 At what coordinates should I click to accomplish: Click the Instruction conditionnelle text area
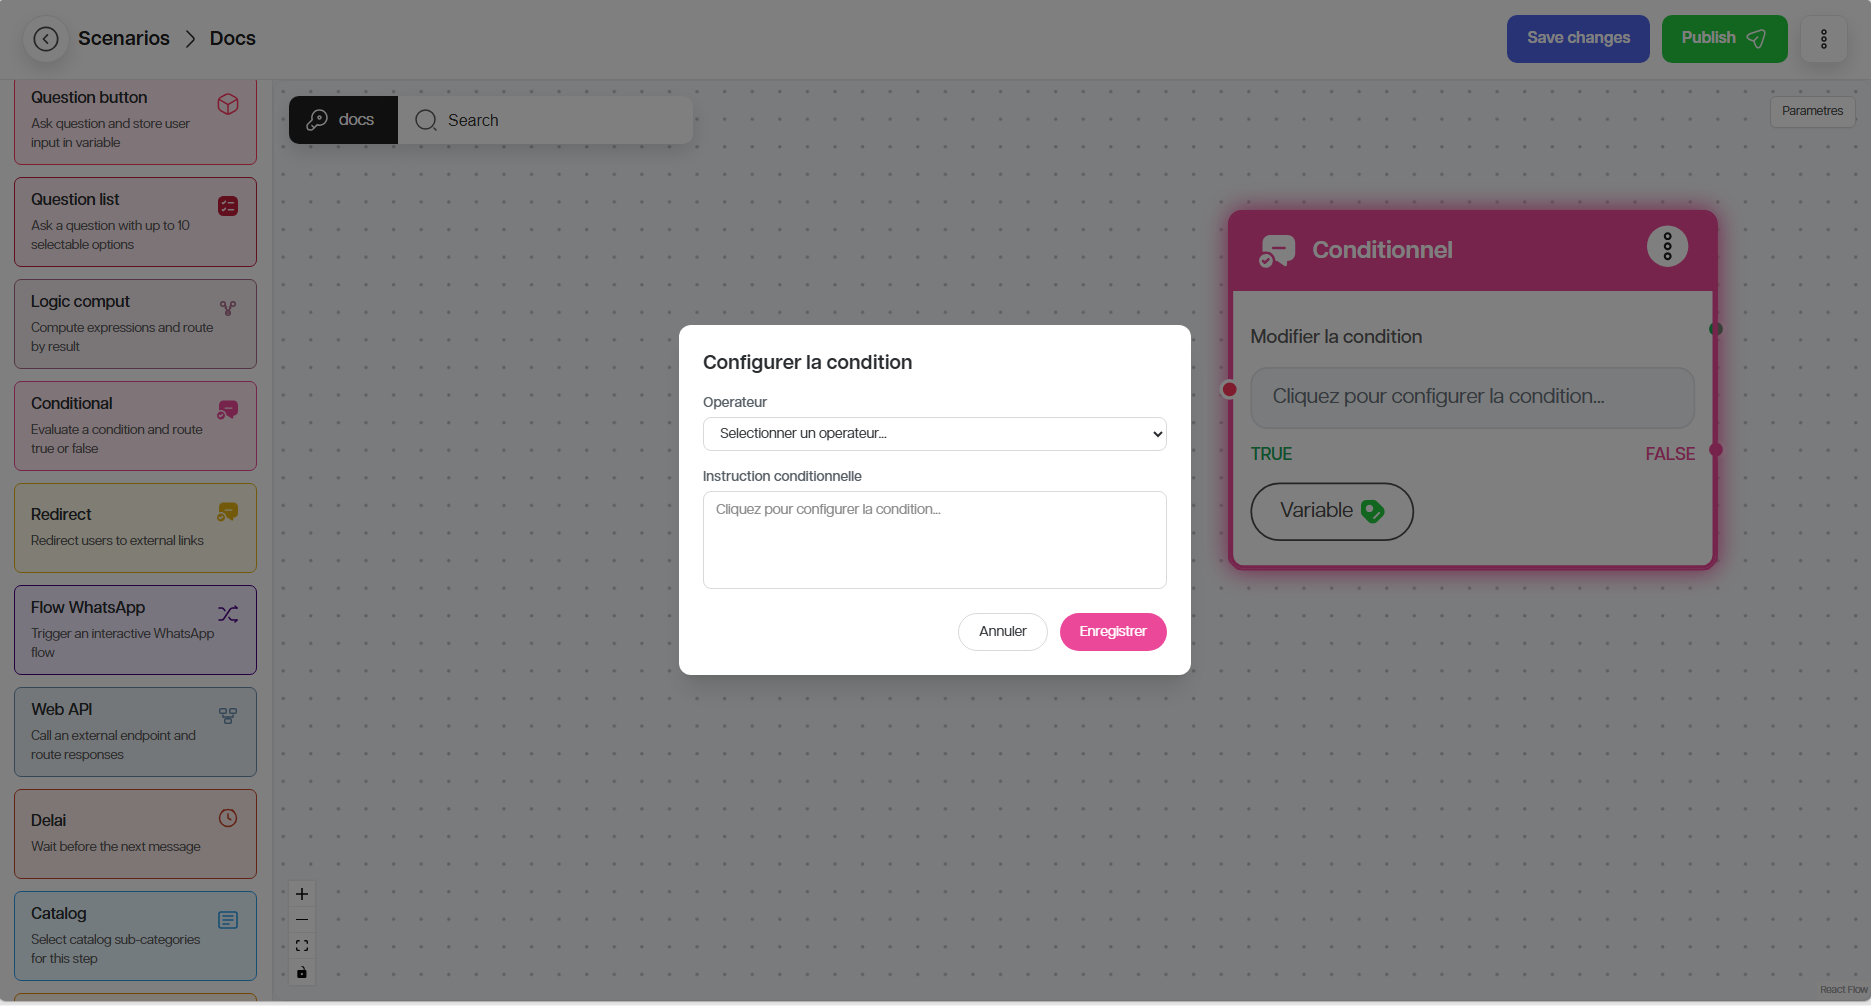[934, 540]
